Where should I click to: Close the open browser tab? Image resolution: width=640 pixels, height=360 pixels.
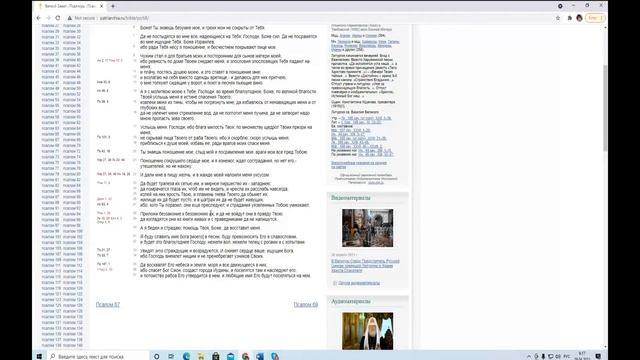tap(102, 6)
